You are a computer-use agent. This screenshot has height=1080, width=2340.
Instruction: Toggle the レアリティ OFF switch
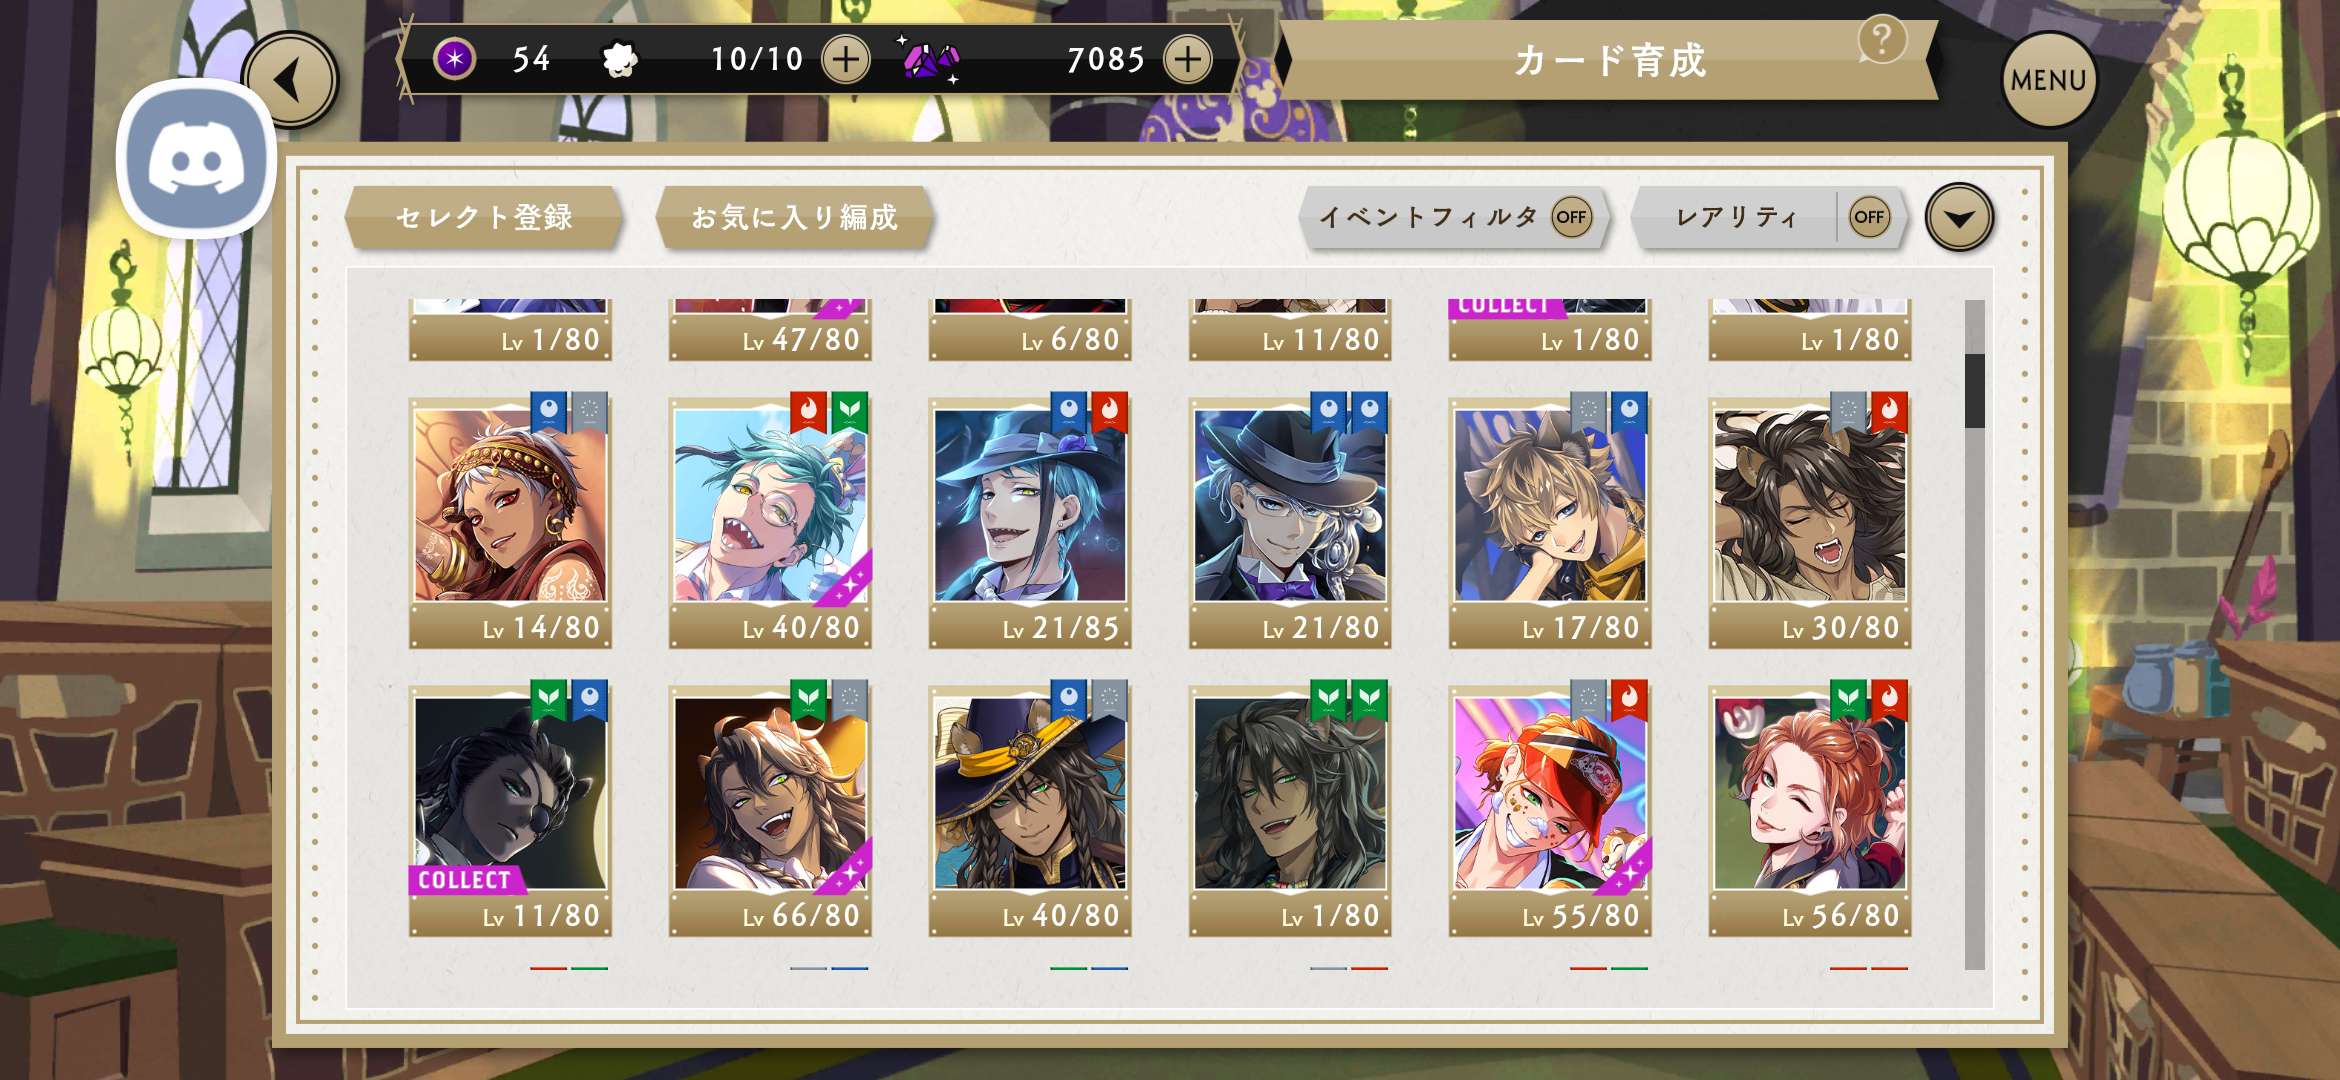click(1868, 217)
